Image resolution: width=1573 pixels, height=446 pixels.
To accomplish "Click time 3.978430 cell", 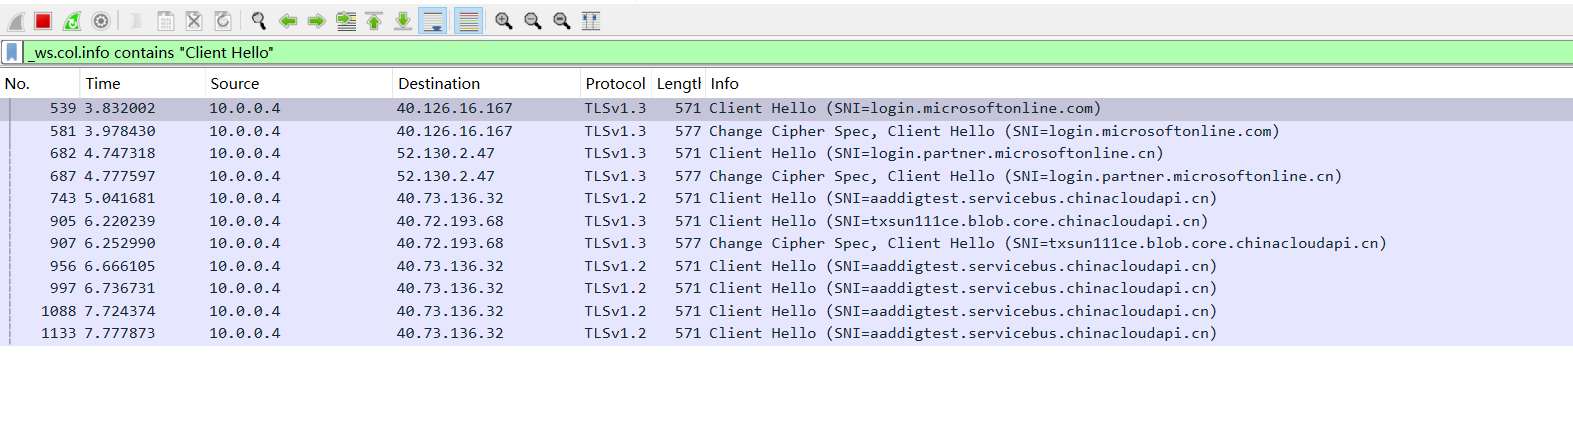I will tap(120, 131).
